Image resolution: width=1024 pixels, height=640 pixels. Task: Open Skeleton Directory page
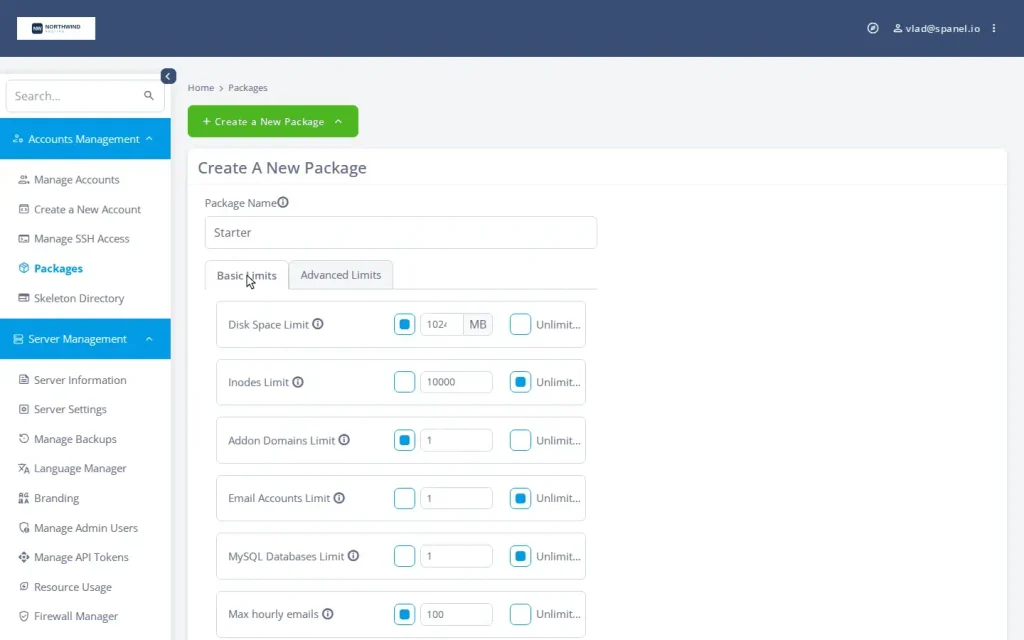[79, 298]
